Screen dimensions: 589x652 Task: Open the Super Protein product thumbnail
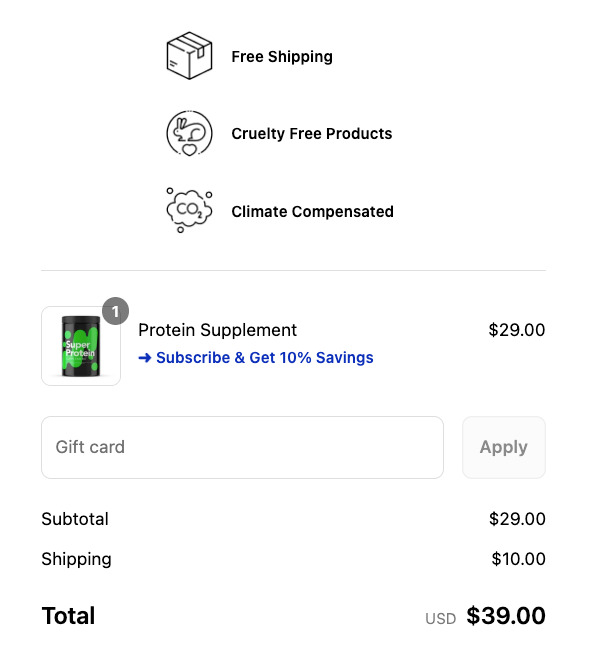click(x=81, y=346)
